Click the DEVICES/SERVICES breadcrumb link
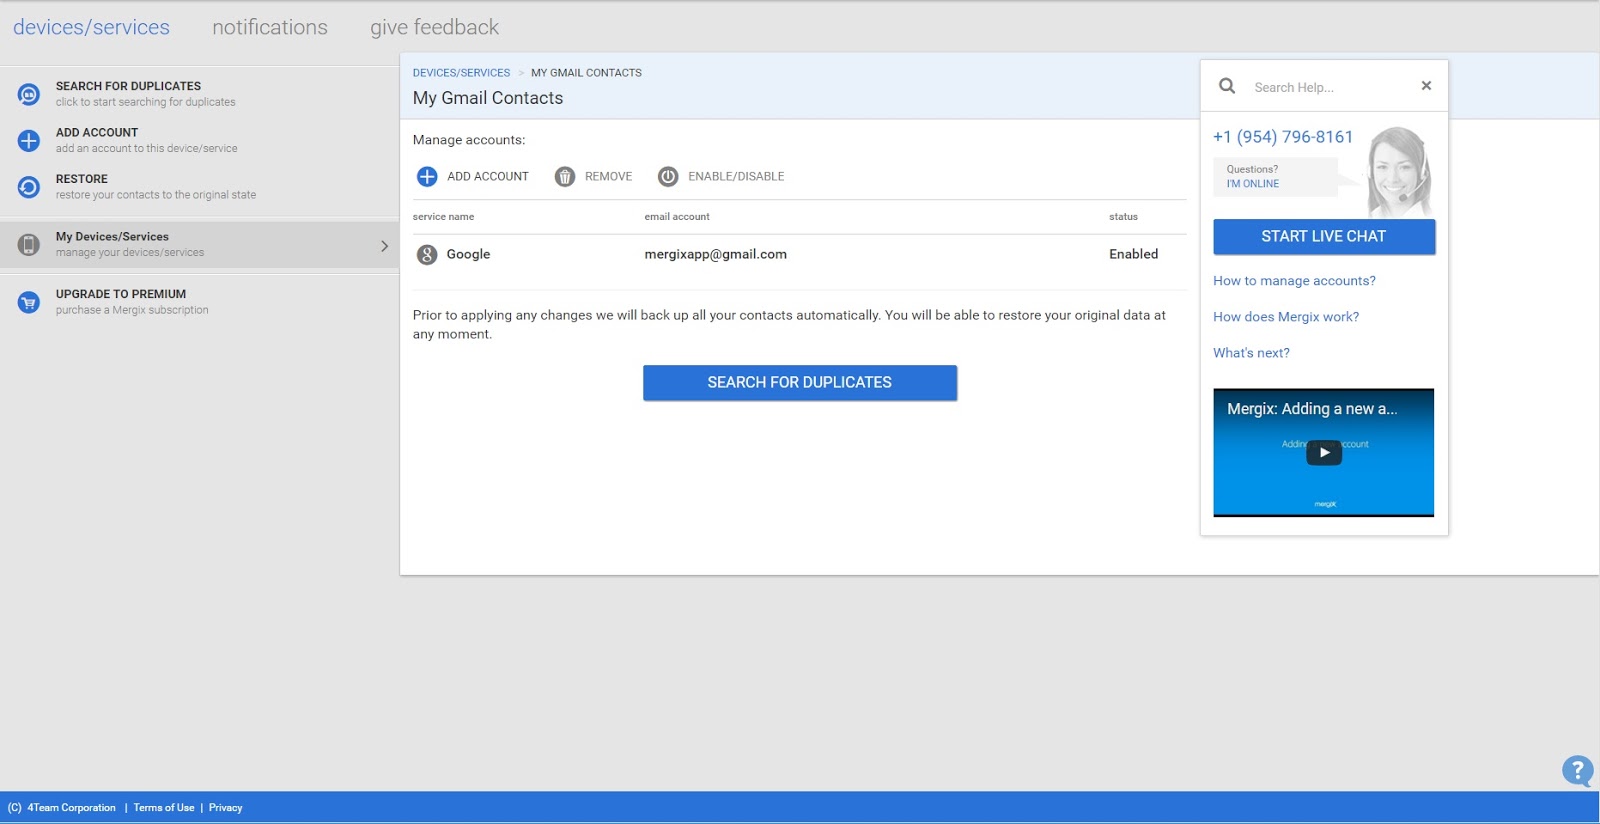1600x824 pixels. (461, 73)
